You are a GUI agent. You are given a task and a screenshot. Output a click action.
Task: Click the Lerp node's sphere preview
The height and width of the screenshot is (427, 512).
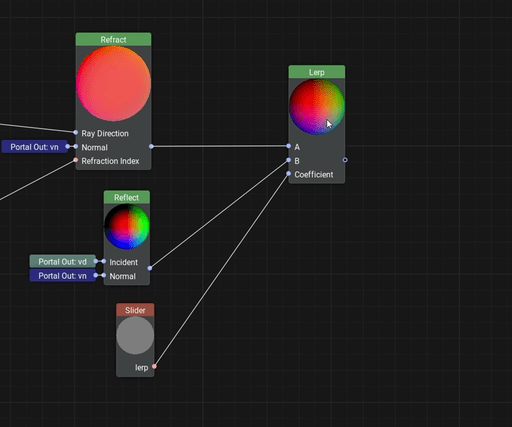tap(317, 107)
